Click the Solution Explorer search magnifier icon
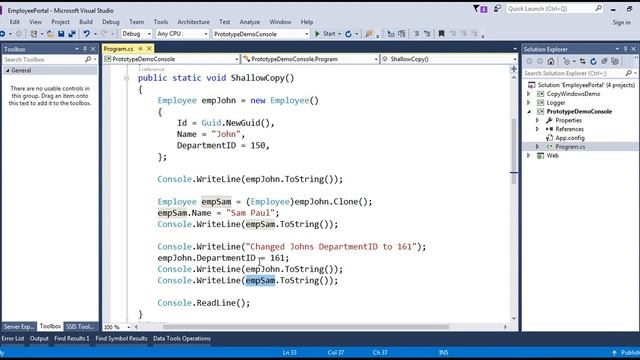Viewport: 640px width, 360px height. (628, 73)
